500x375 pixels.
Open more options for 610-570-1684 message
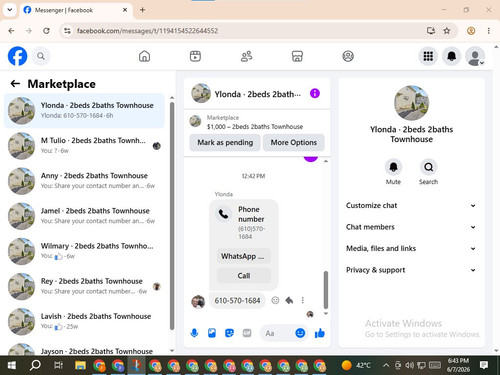pos(303,300)
